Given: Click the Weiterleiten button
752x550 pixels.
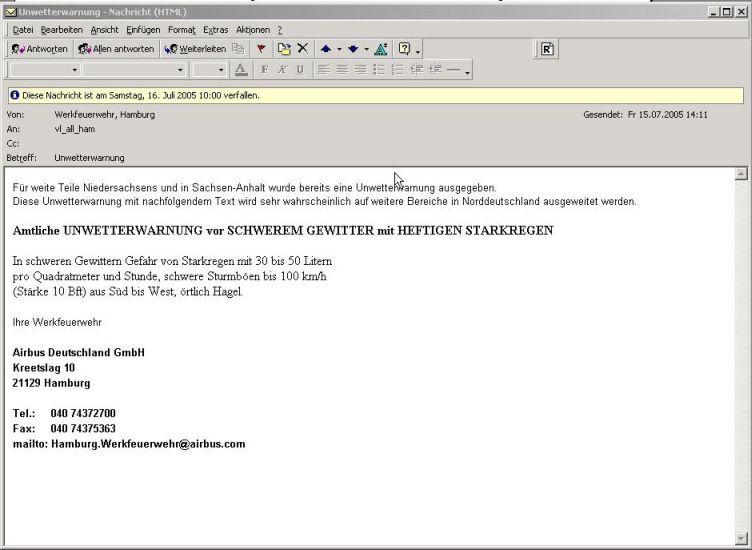Looking at the screenshot, I should pyautogui.click(x=195, y=49).
